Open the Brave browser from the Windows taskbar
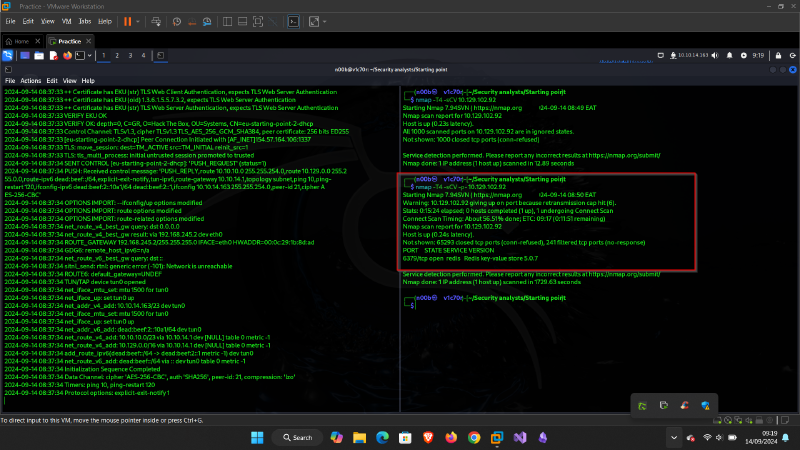This screenshot has height=450, width=800. (x=428, y=437)
